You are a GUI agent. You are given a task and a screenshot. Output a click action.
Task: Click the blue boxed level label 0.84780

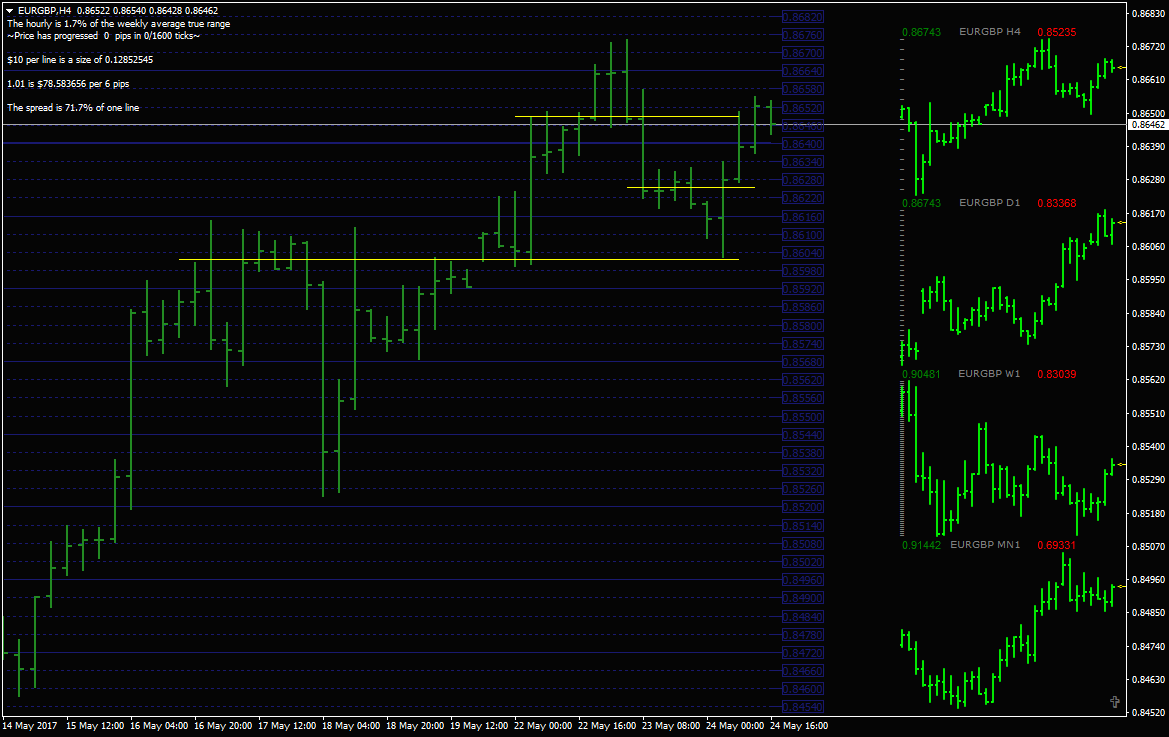tap(803, 635)
